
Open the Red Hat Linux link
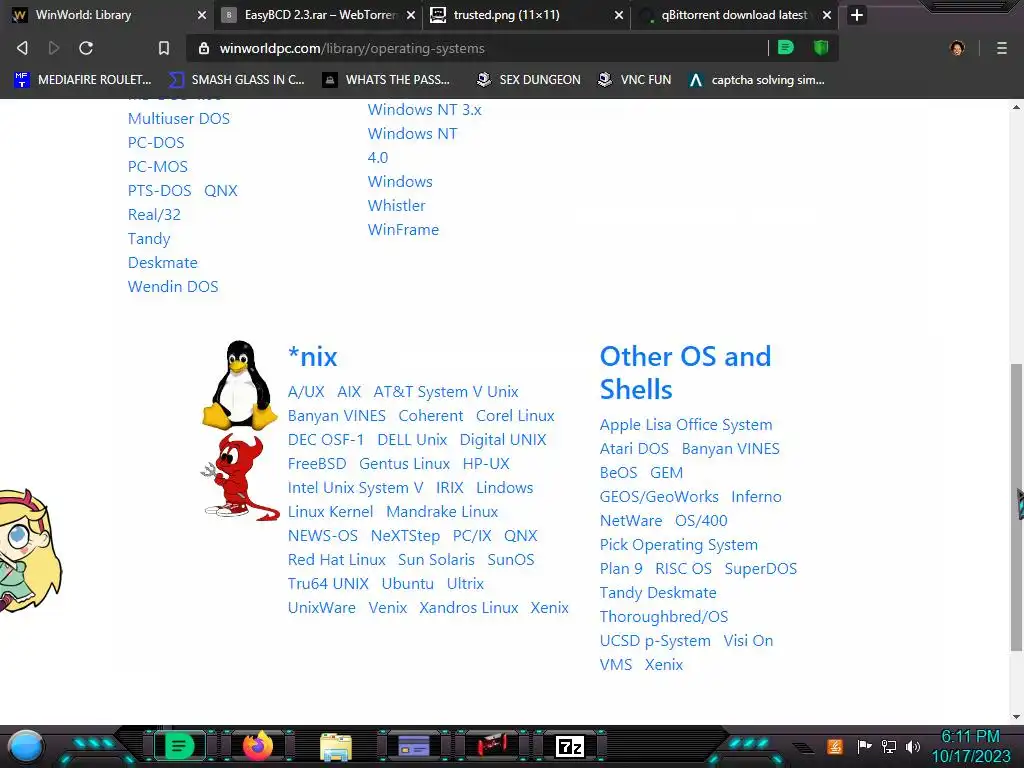[336, 560]
